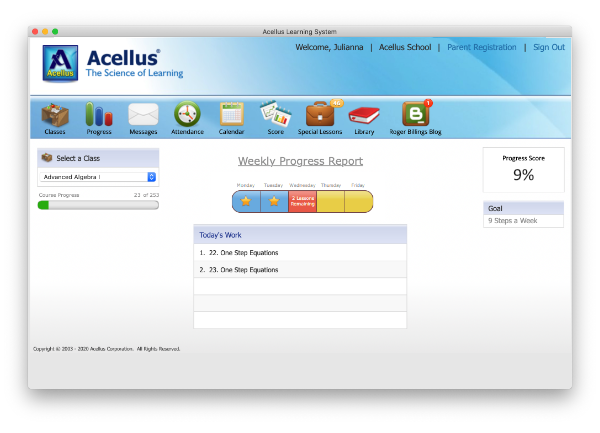600x433 pixels.
Task: Click the Parent Registration link
Action: click(x=482, y=47)
